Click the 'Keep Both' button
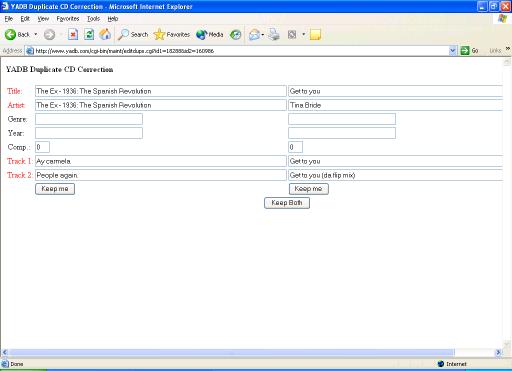The width and height of the screenshot is (512, 371). tap(287, 203)
